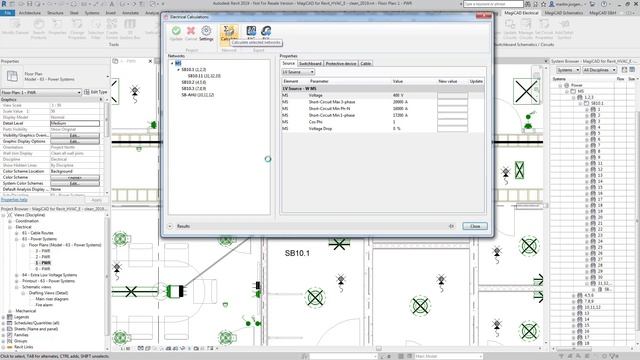Click the Apply button in Properties
The width and height of the screenshot is (640, 360).
(96, 200)
